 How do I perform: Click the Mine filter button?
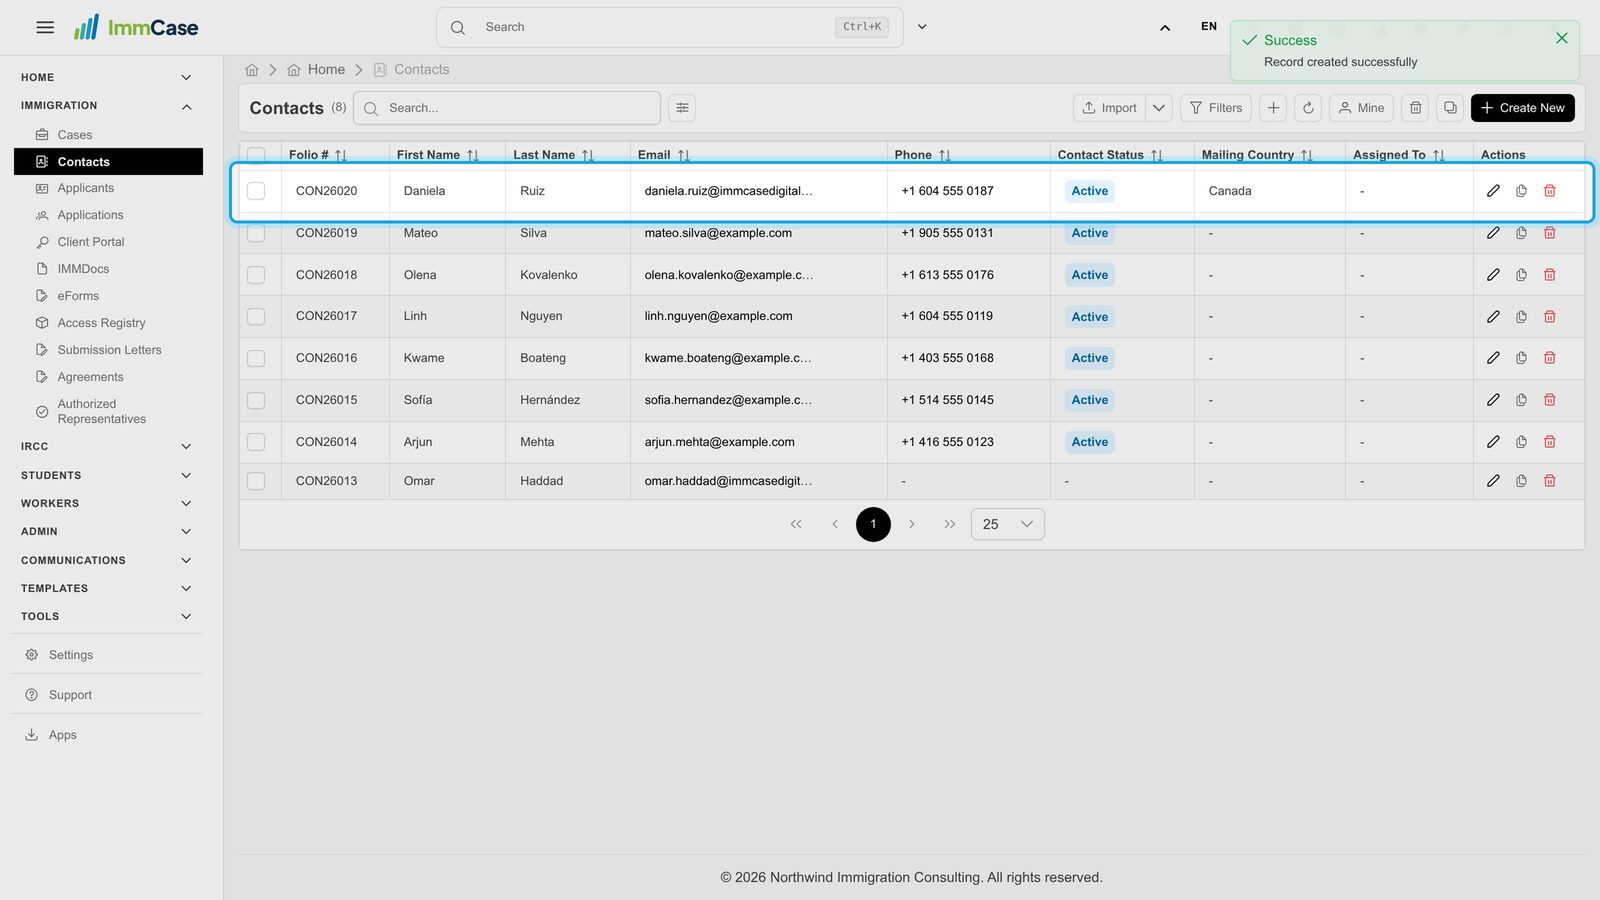coord(1361,108)
